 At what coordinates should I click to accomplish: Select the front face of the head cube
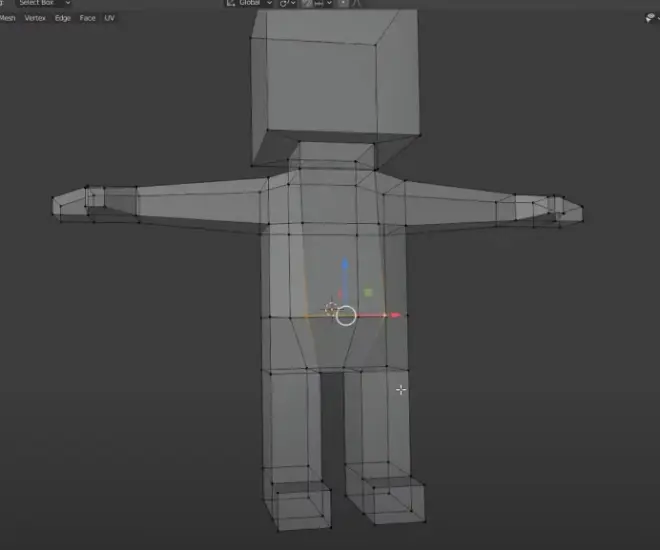(x=322, y=84)
